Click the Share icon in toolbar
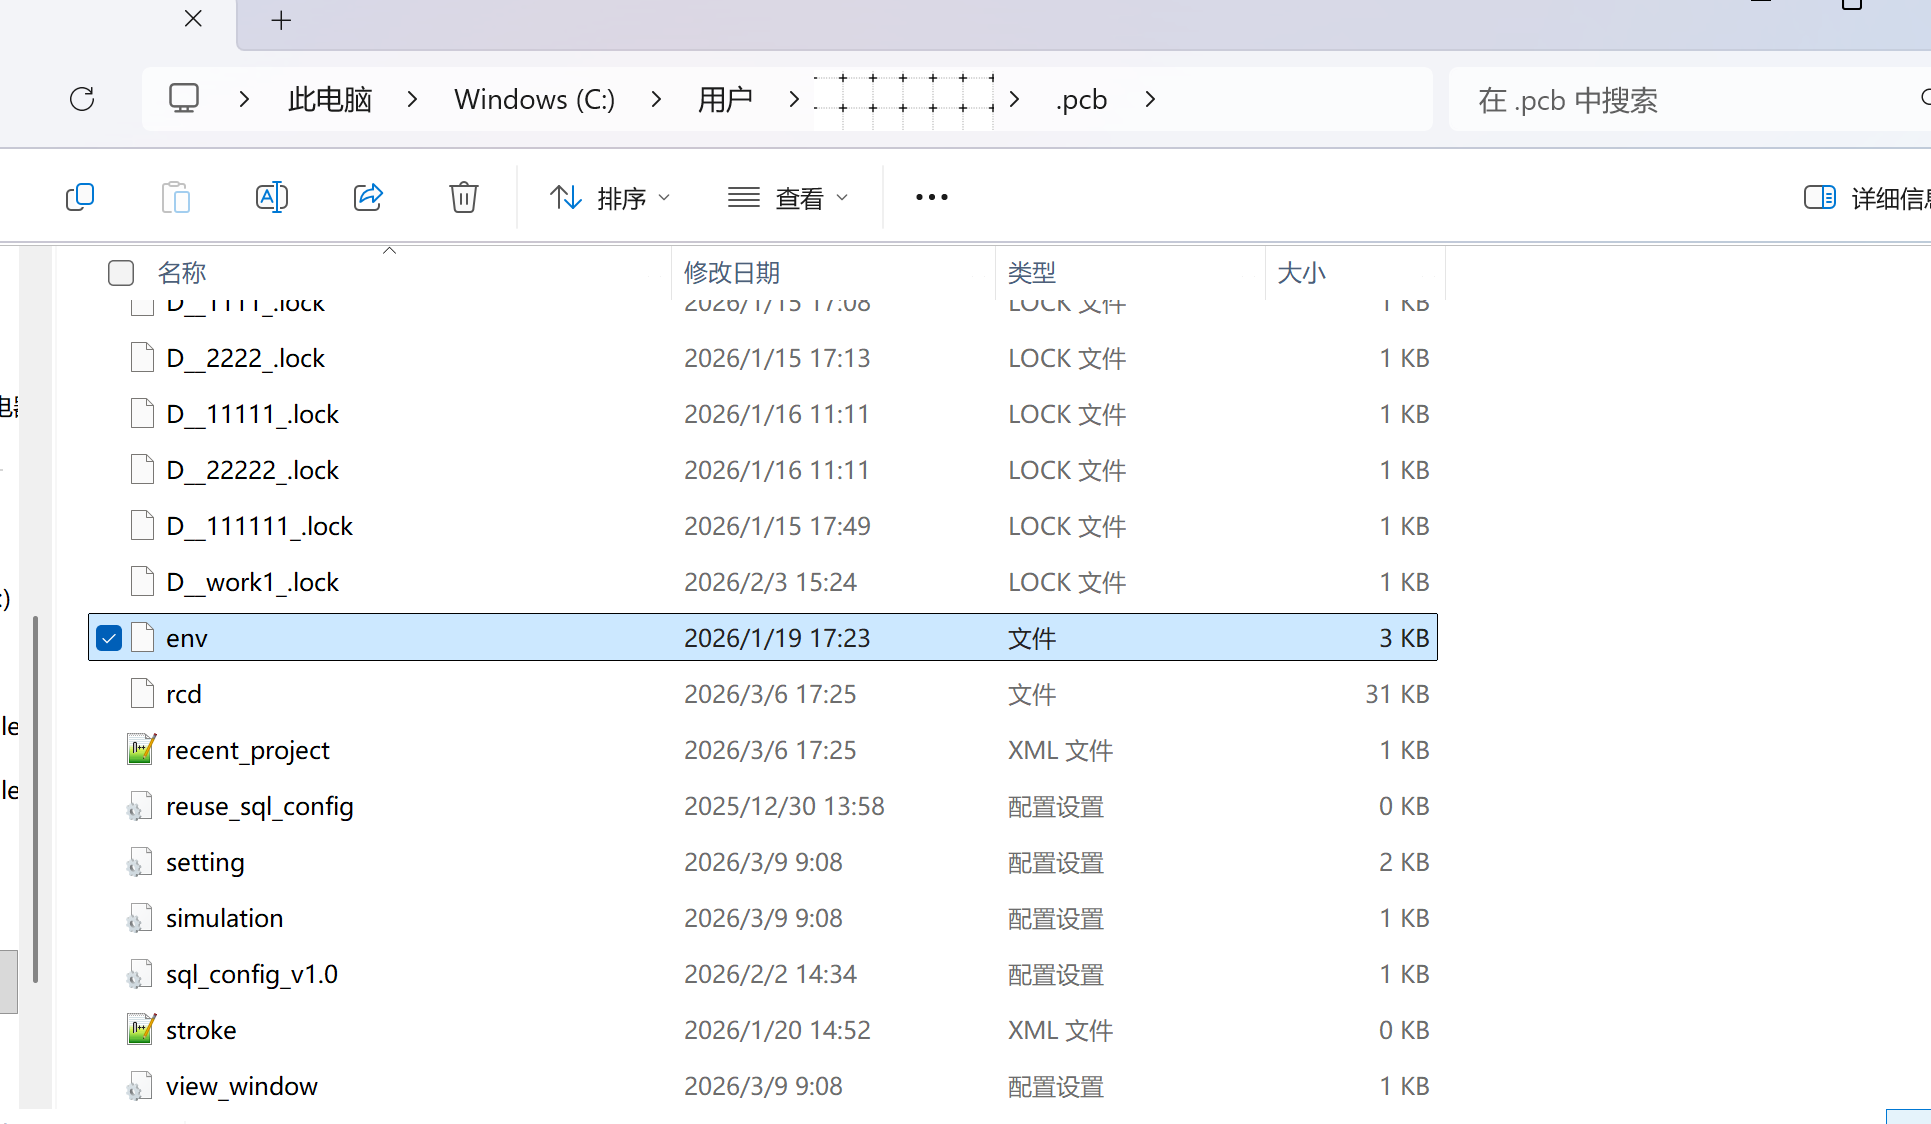The width and height of the screenshot is (1931, 1124). click(x=368, y=197)
